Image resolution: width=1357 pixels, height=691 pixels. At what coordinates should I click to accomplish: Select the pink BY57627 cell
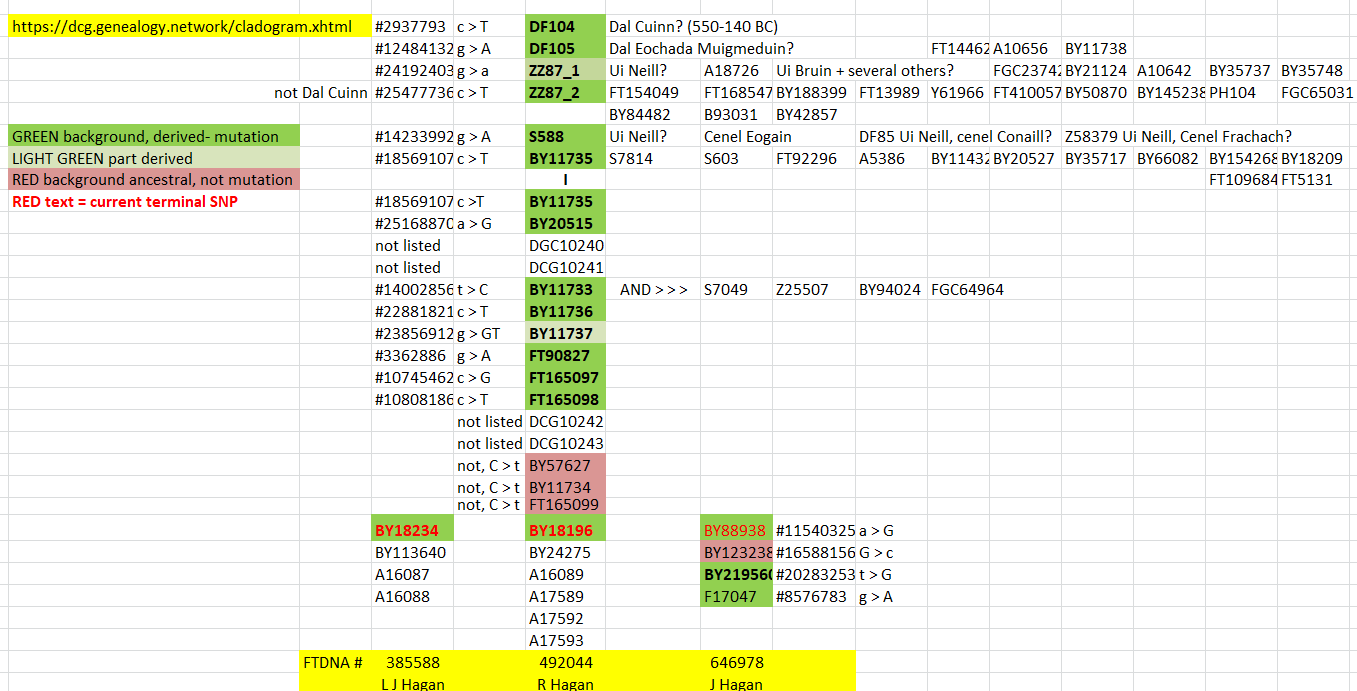[x=565, y=465]
